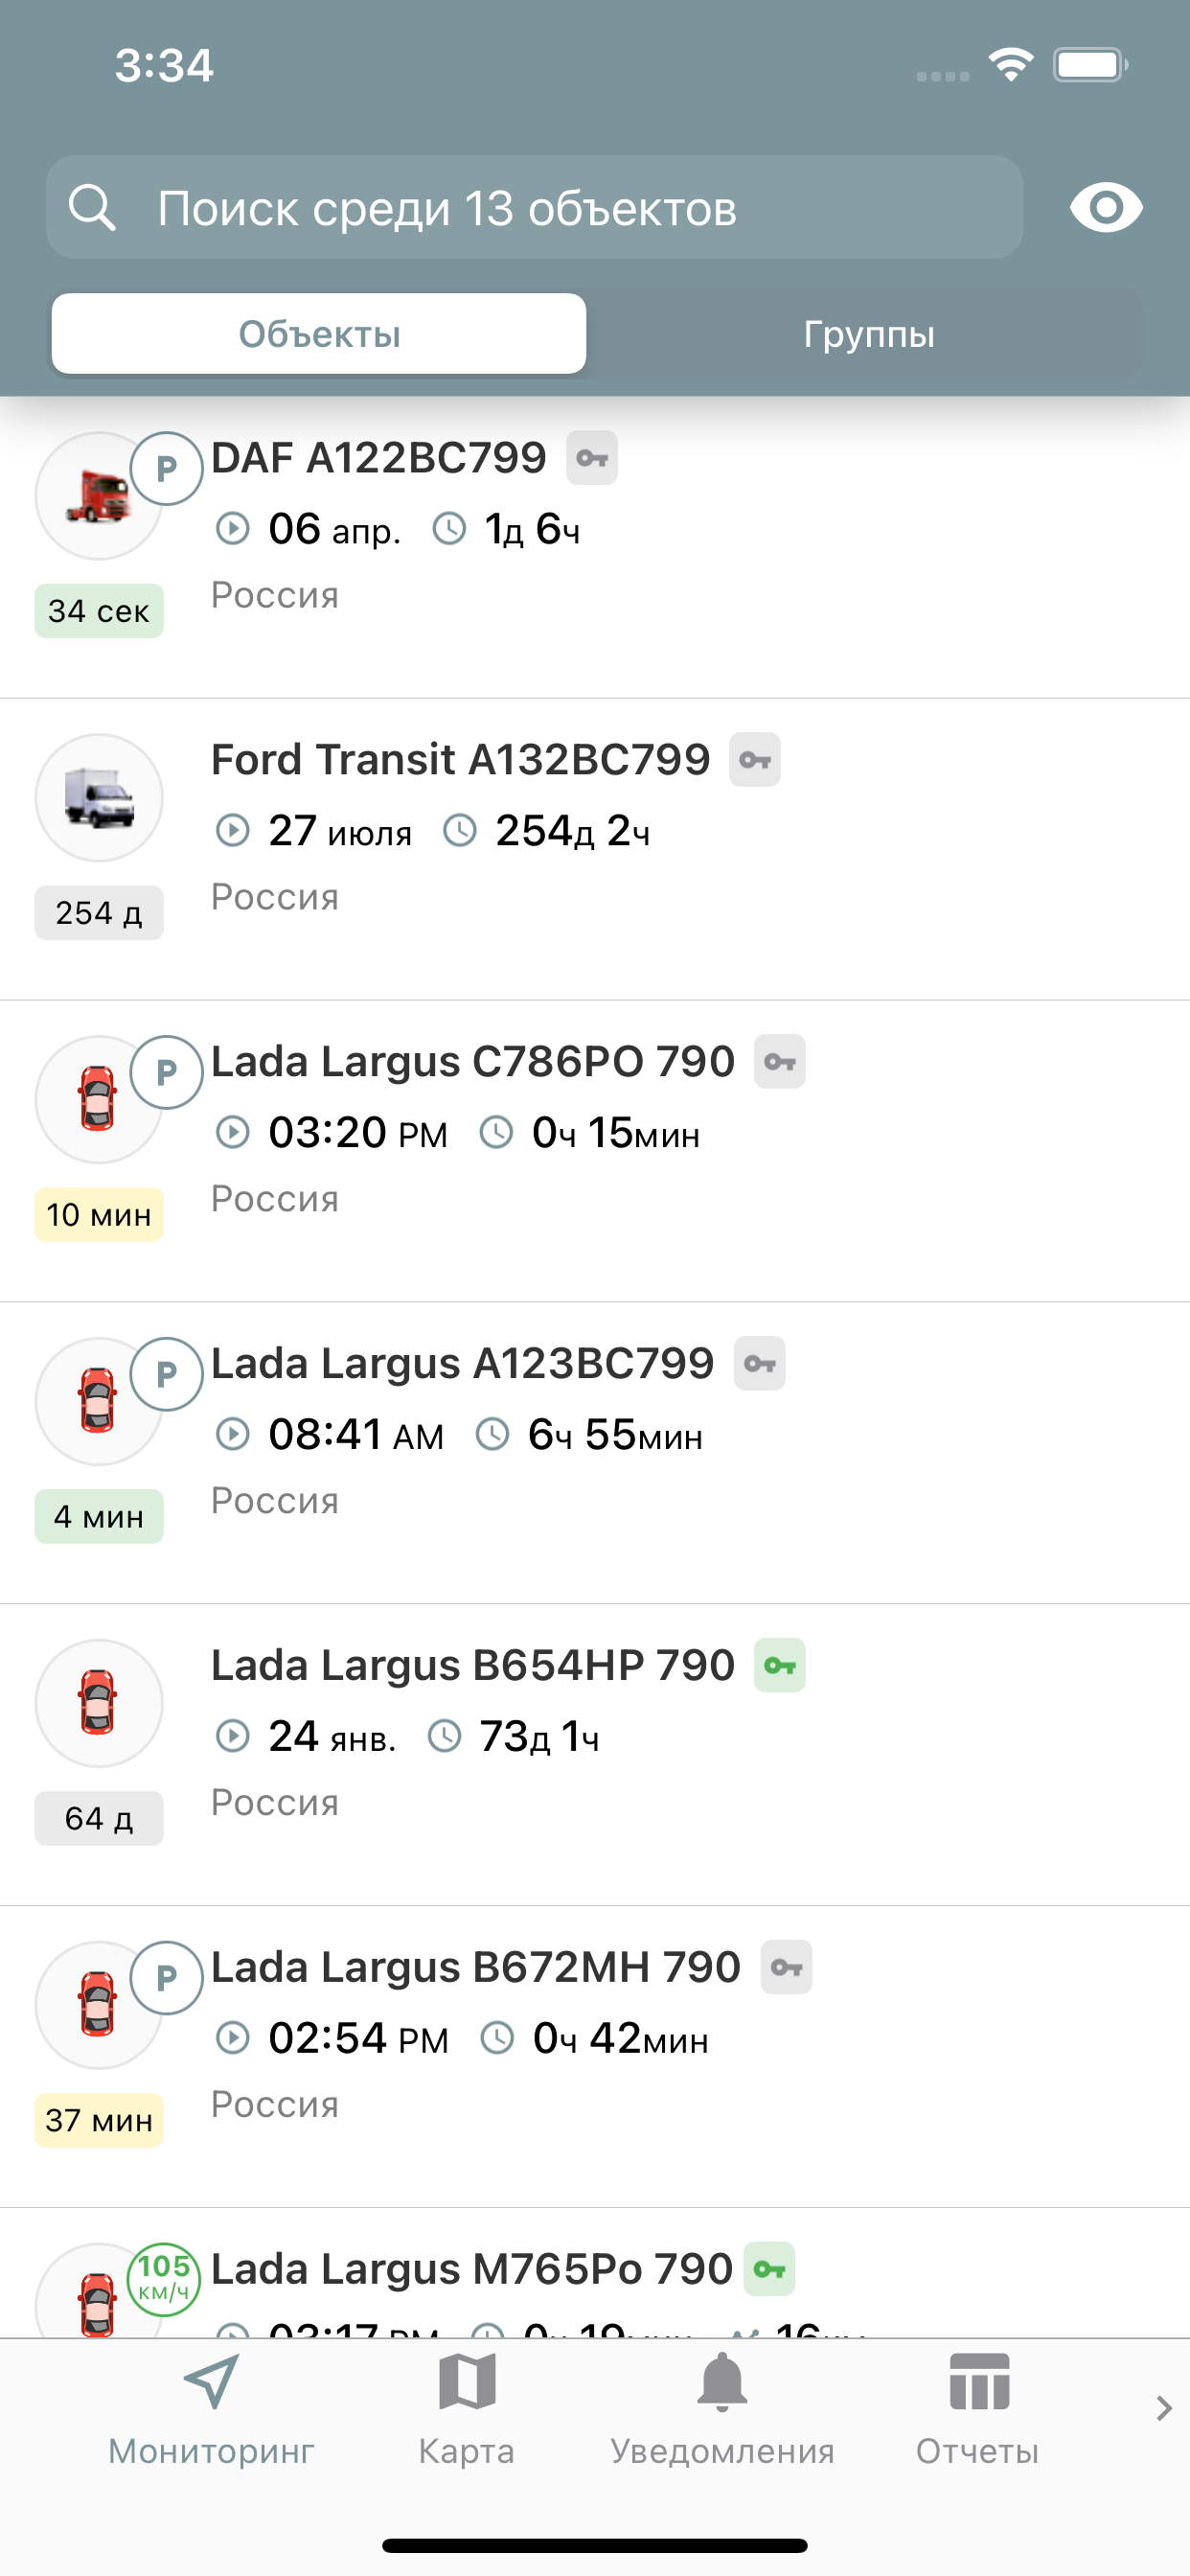1190x2576 pixels.
Task: Tap the 105 km/h speed badge
Action: (164, 2278)
